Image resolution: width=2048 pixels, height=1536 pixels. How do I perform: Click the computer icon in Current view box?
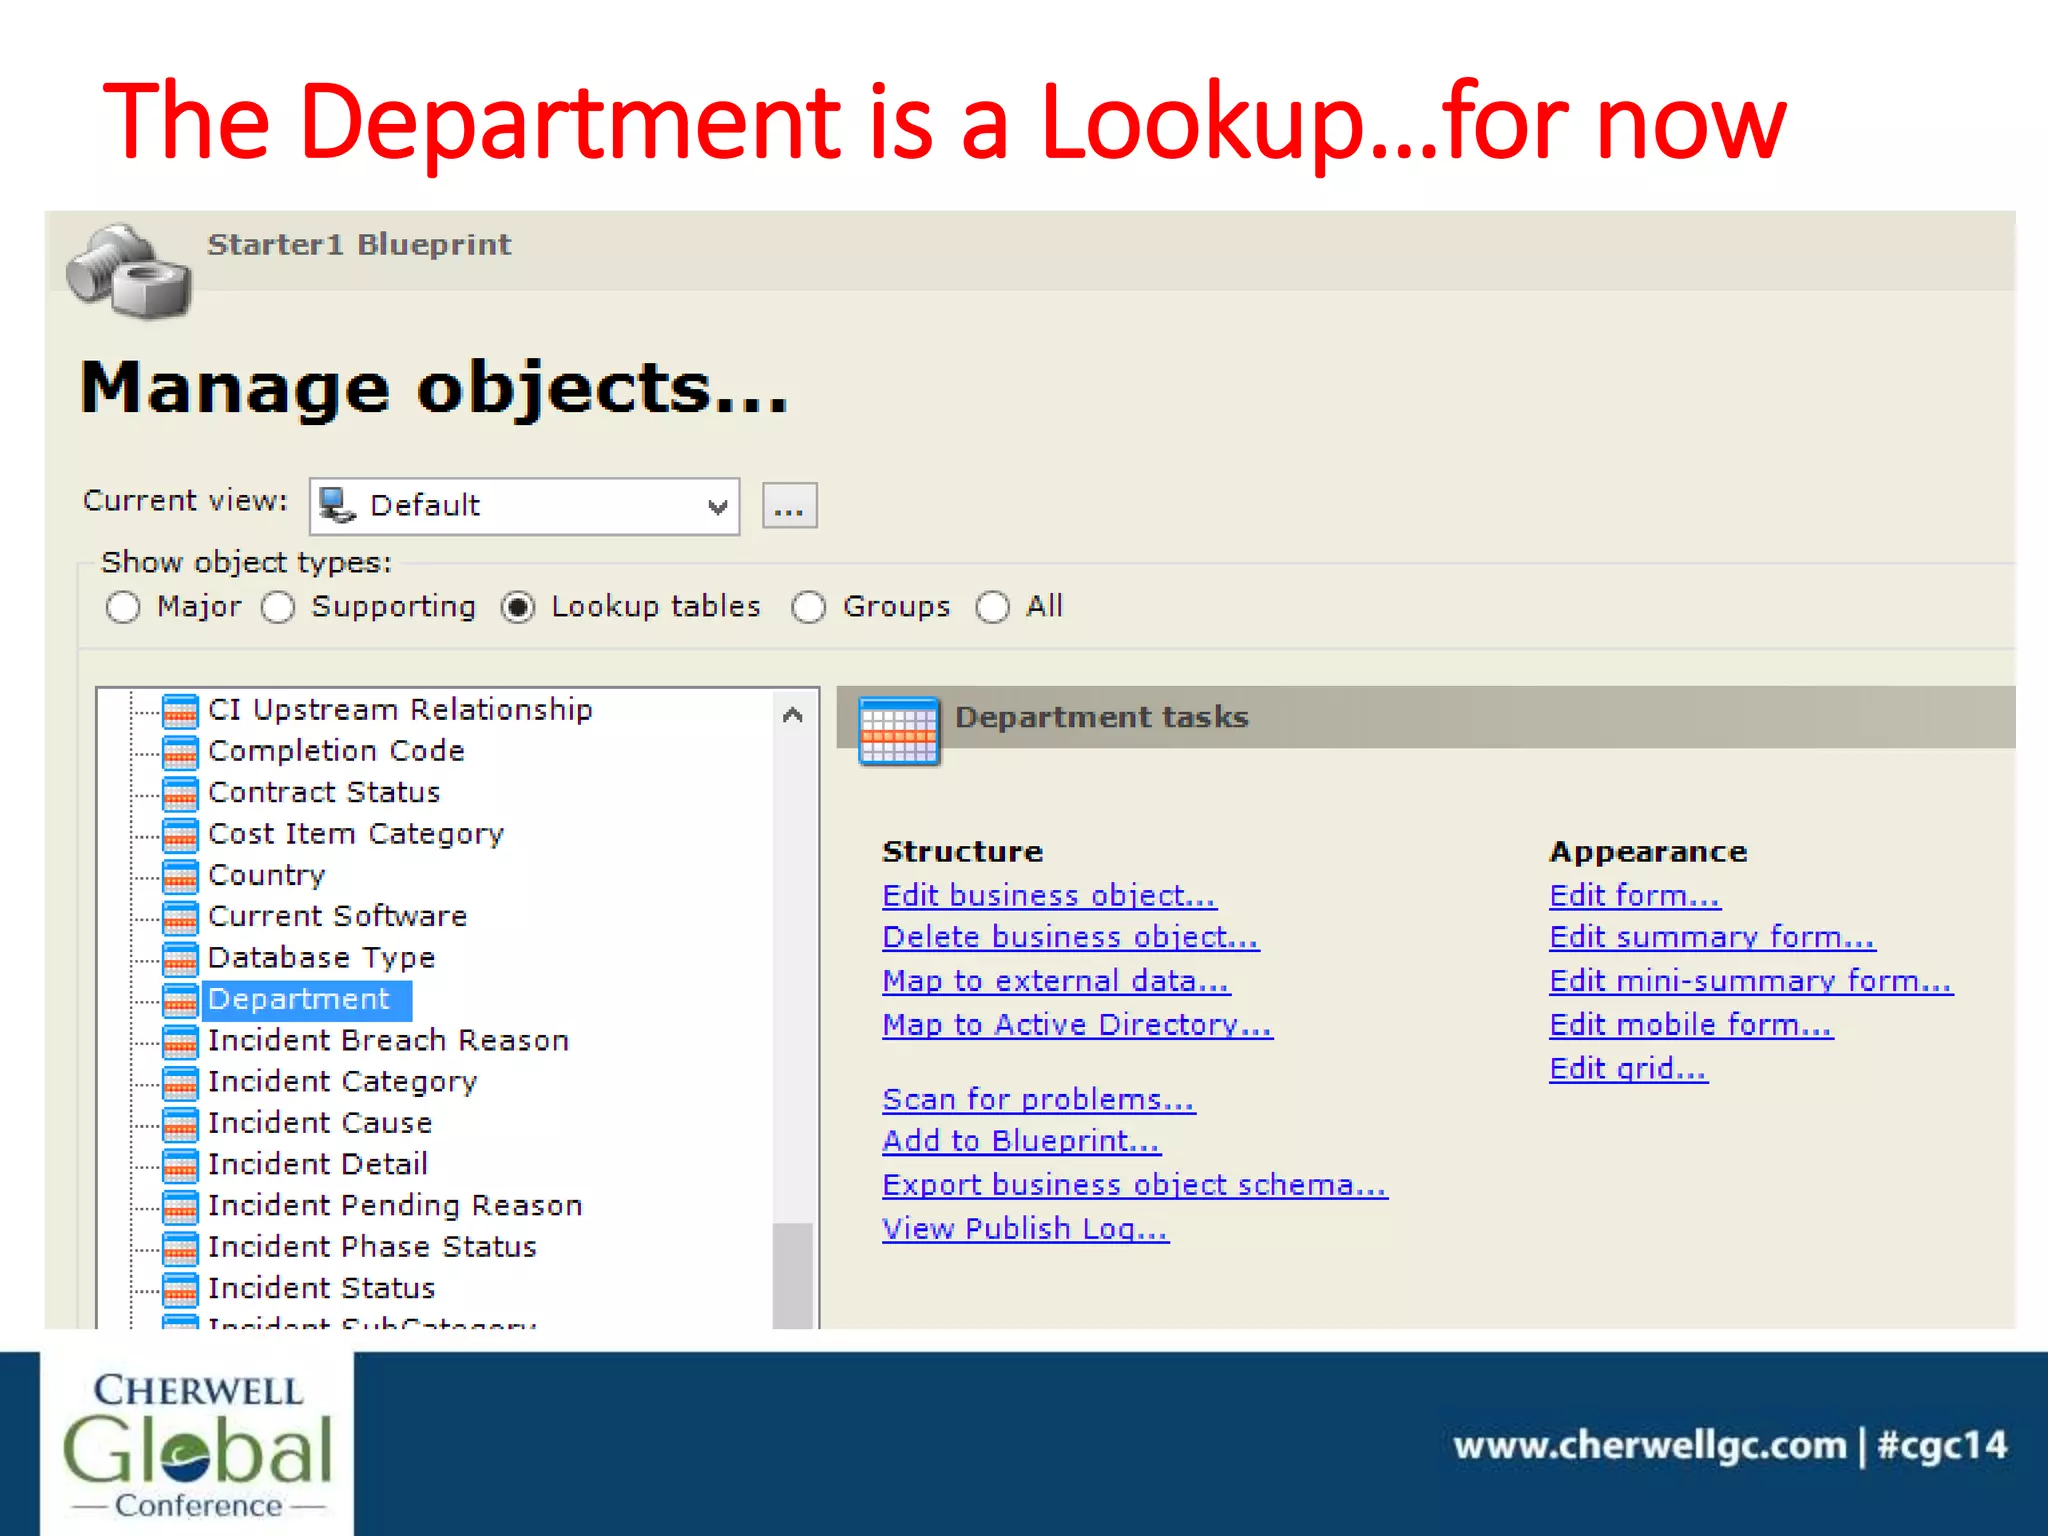tap(337, 506)
